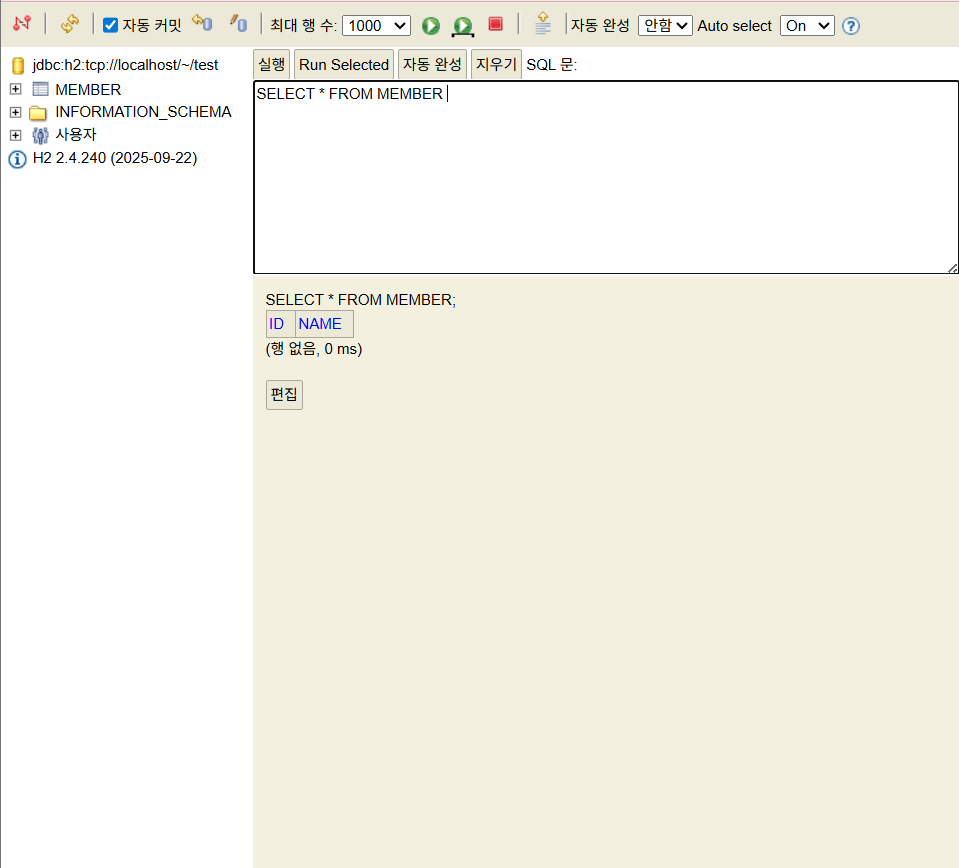Select jdbc:h2:tcp://localhost/~/test in the tree
959x868 pixels.
[x=125, y=65]
